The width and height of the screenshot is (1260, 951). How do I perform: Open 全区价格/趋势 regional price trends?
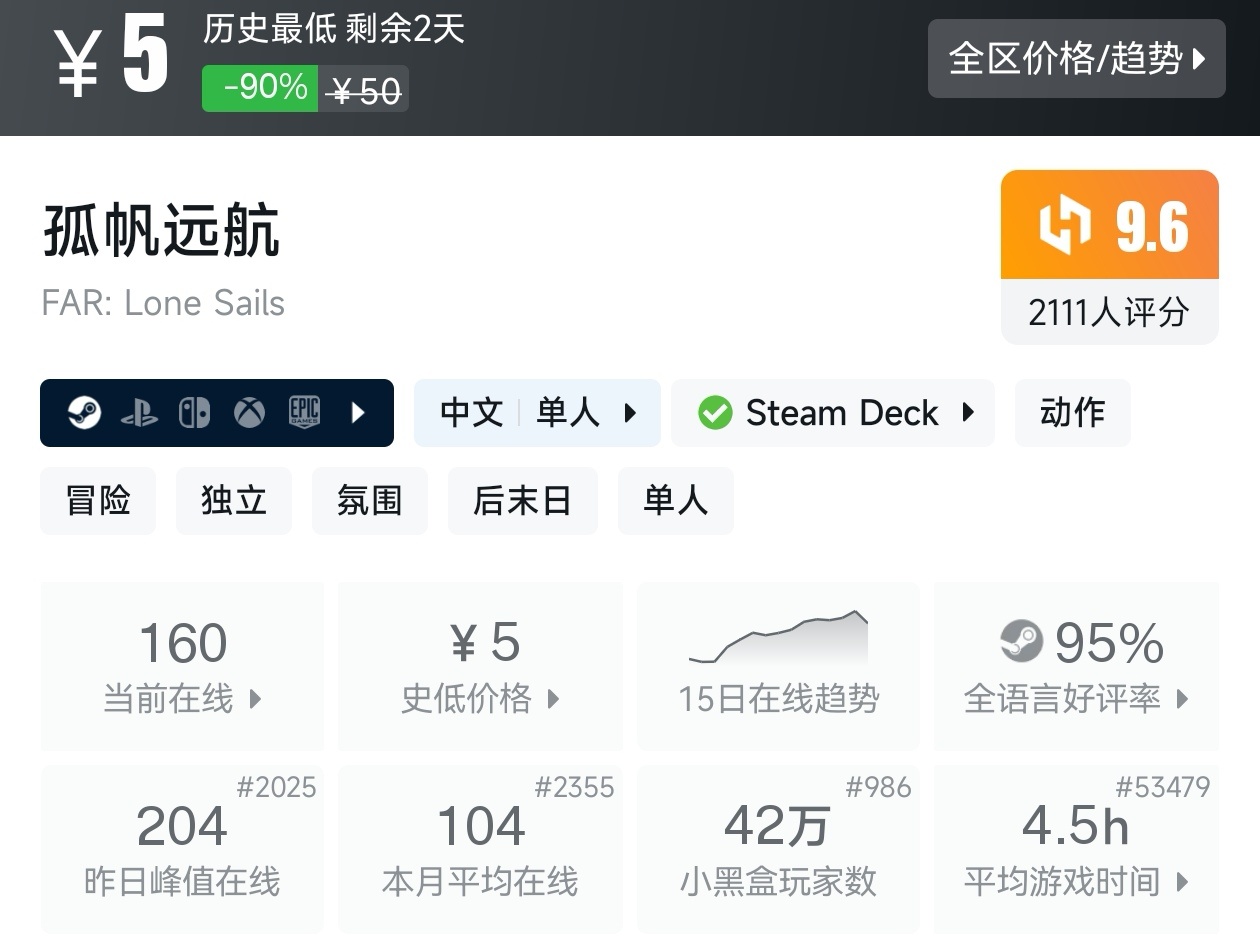point(1076,59)
